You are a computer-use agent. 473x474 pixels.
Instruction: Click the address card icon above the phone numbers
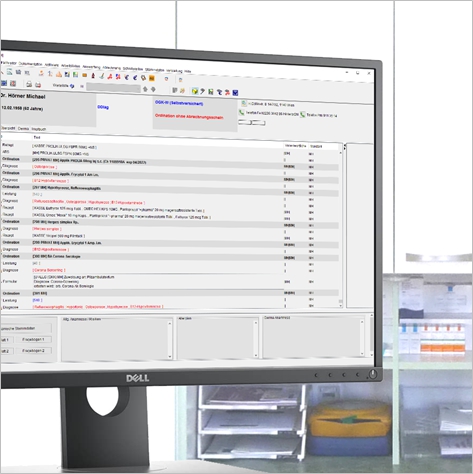point(244,103)
